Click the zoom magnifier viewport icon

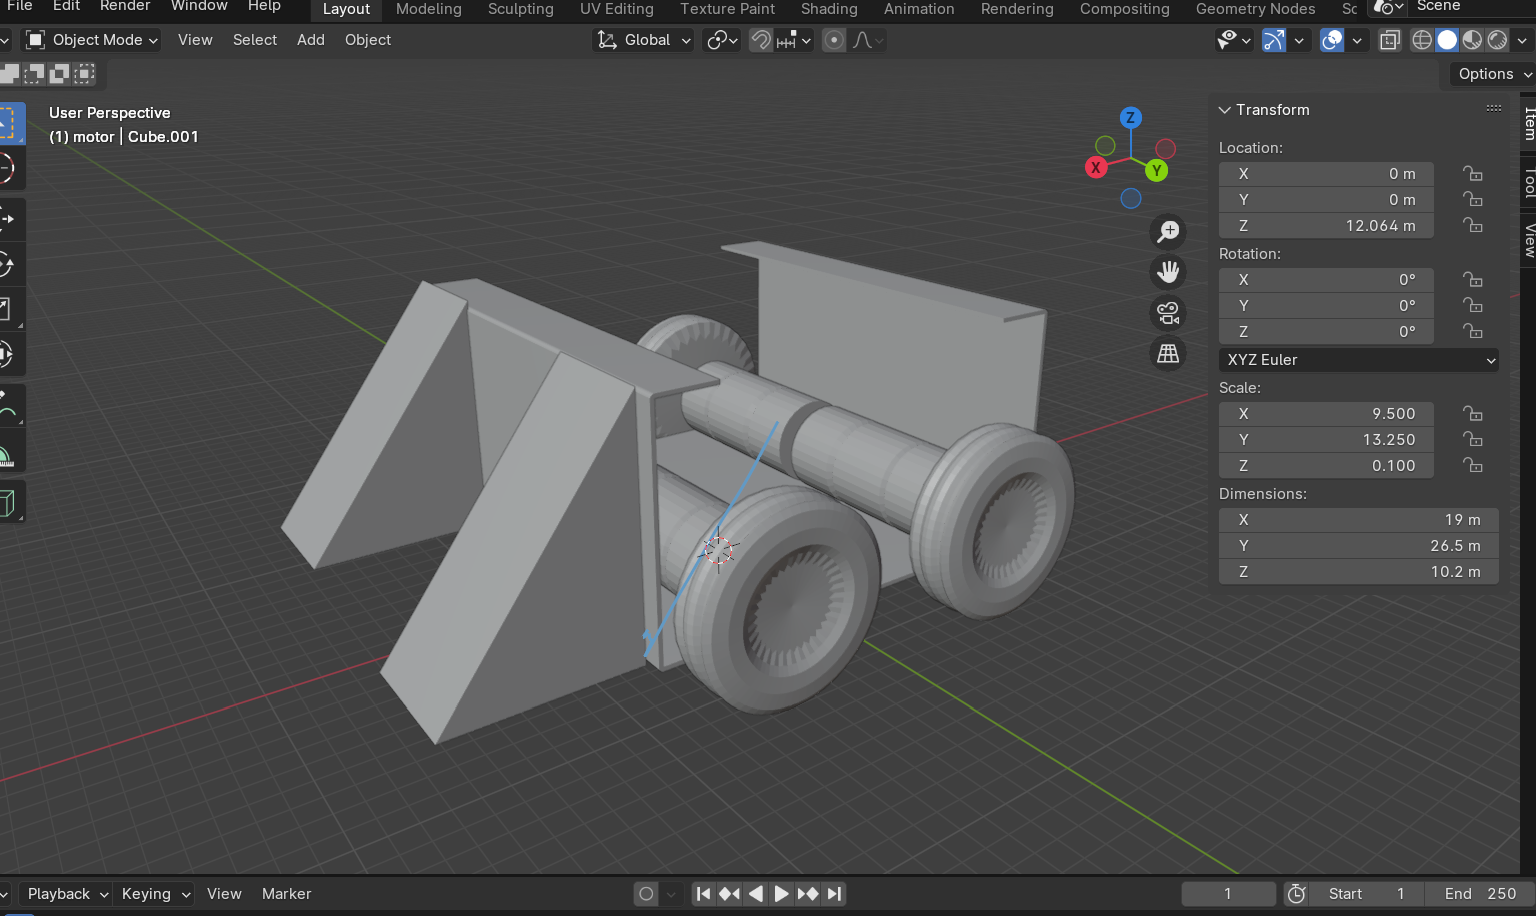point(1168,232)
